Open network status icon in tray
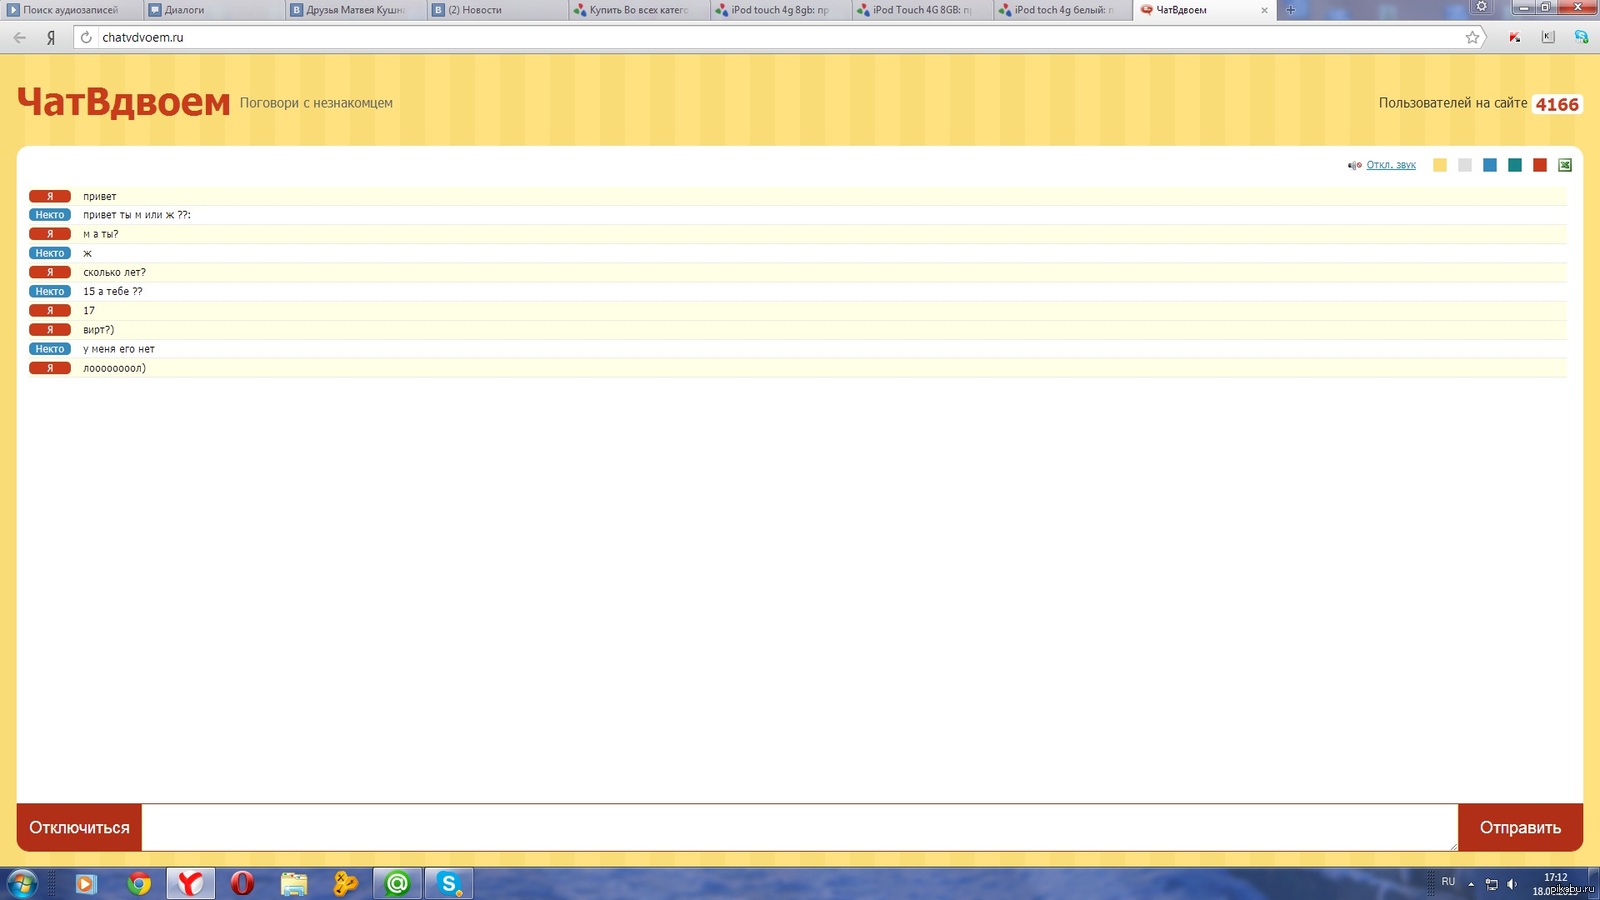 click(x=1492, y=884)
